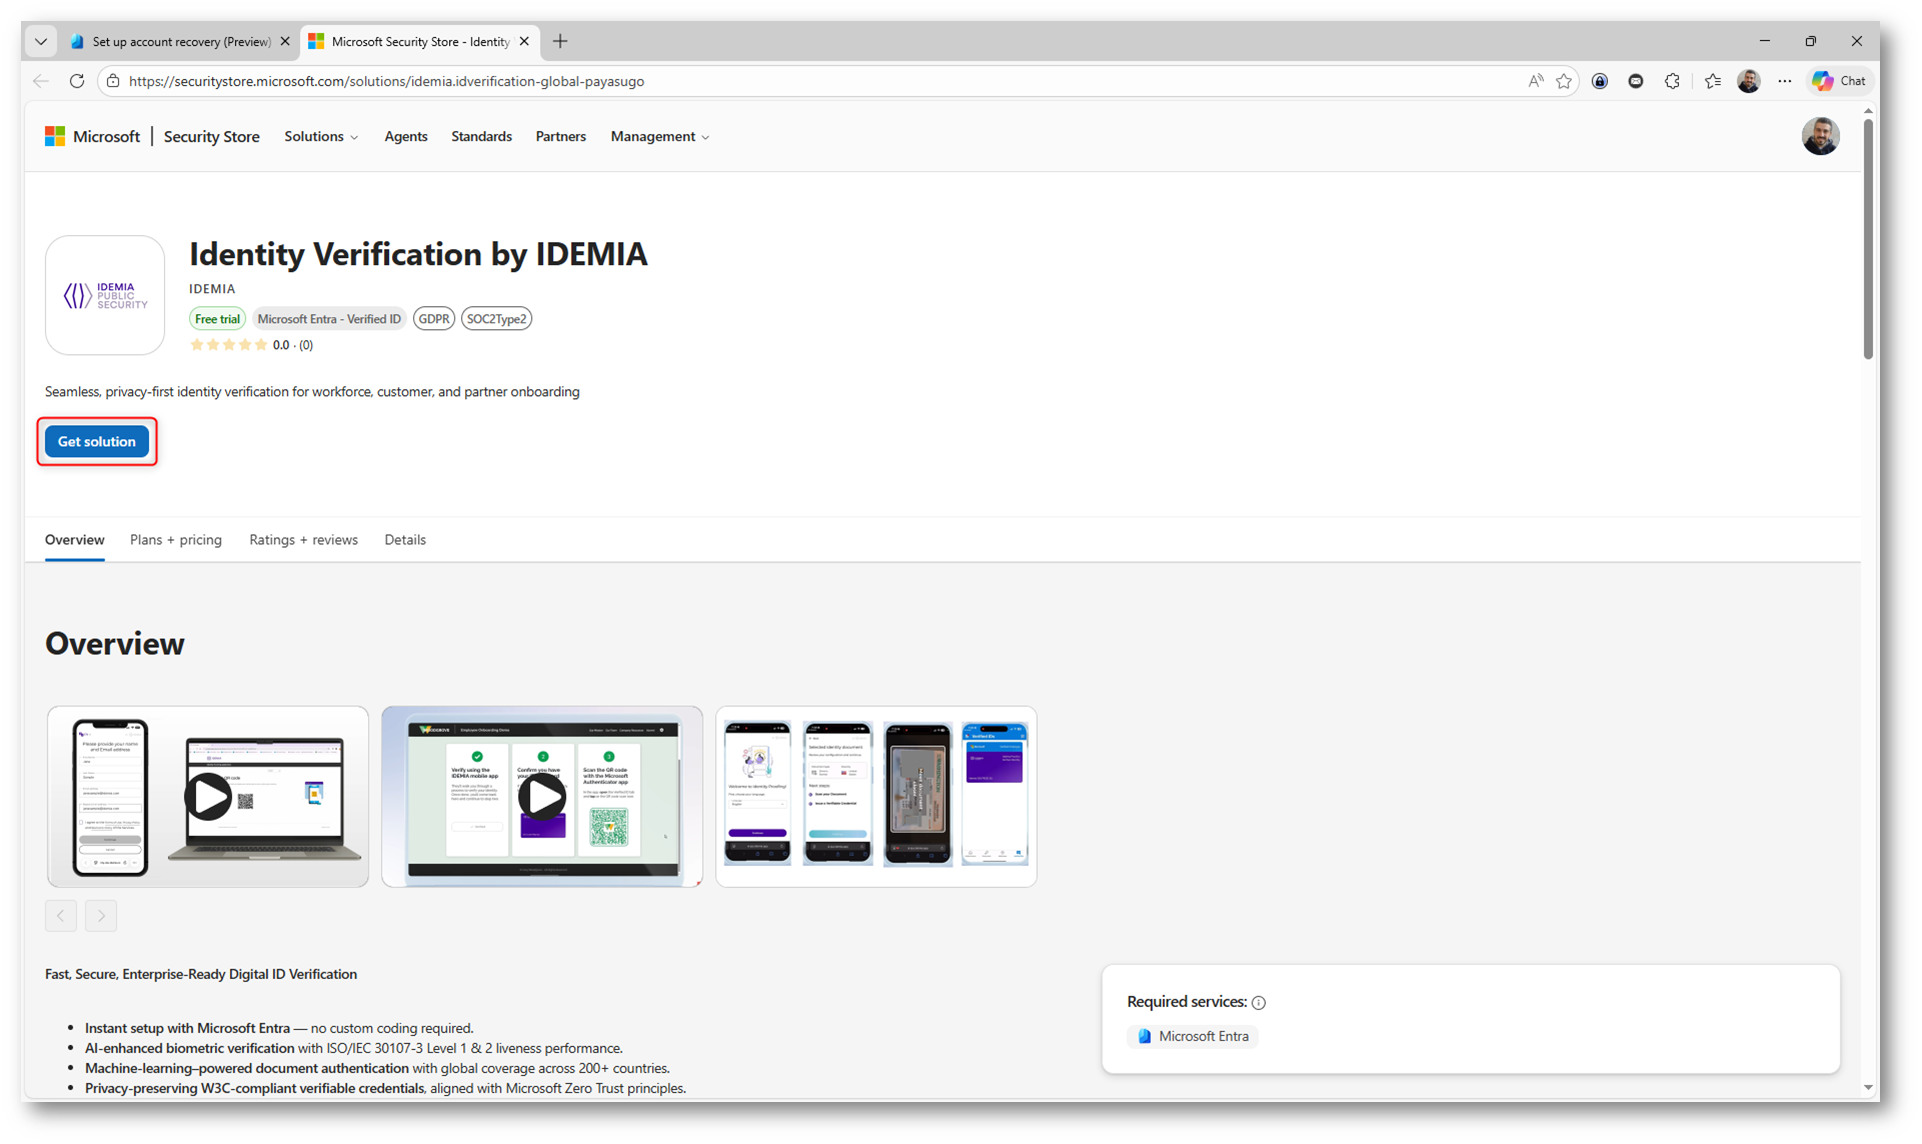This screenshot has height=1144, width=1922.
Task: Open the Agents navigation link
Action: coord(406,137)
